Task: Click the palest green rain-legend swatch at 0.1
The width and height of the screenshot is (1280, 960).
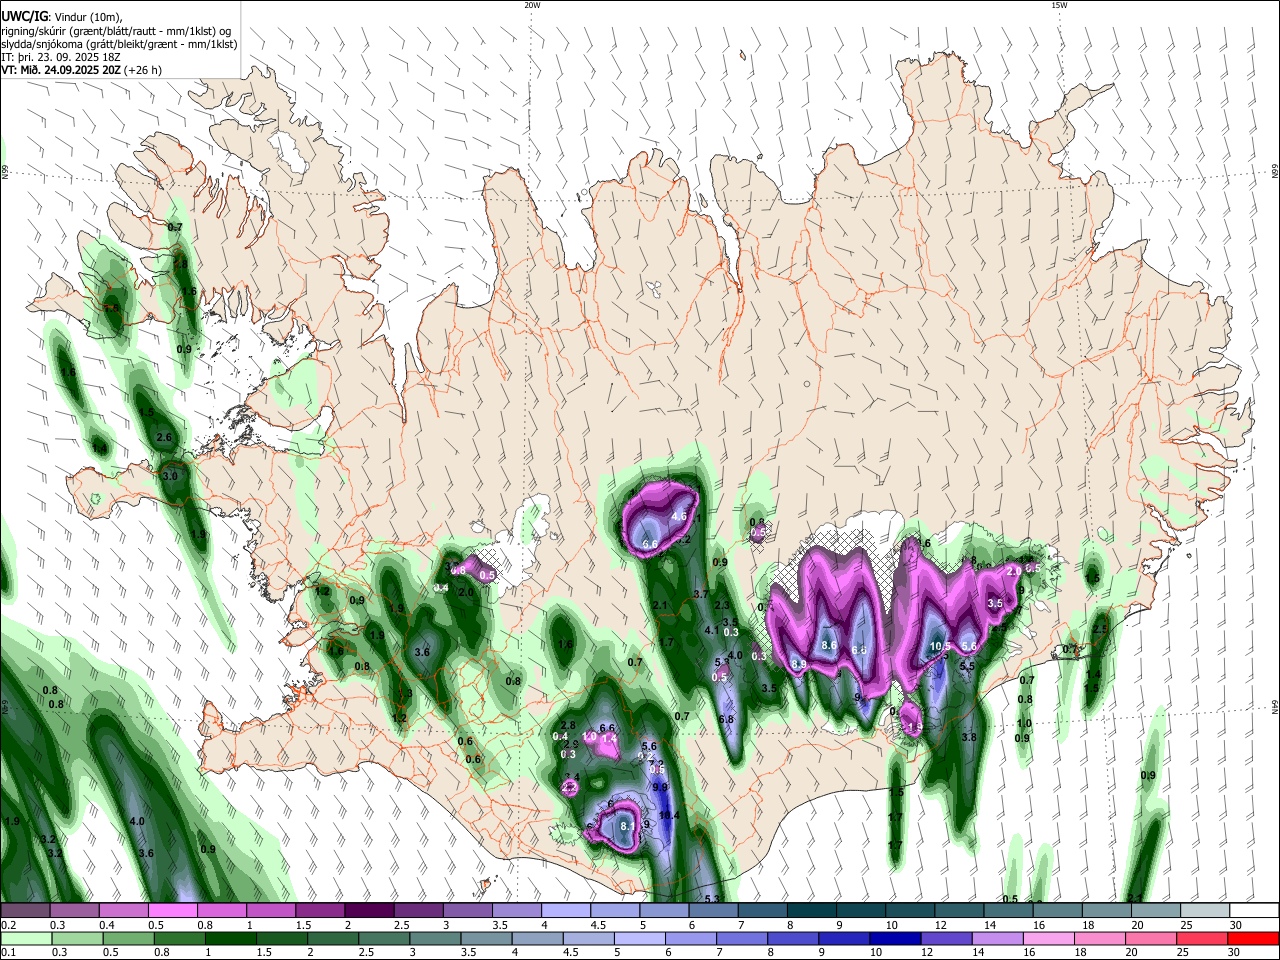Action: [26, 938]
